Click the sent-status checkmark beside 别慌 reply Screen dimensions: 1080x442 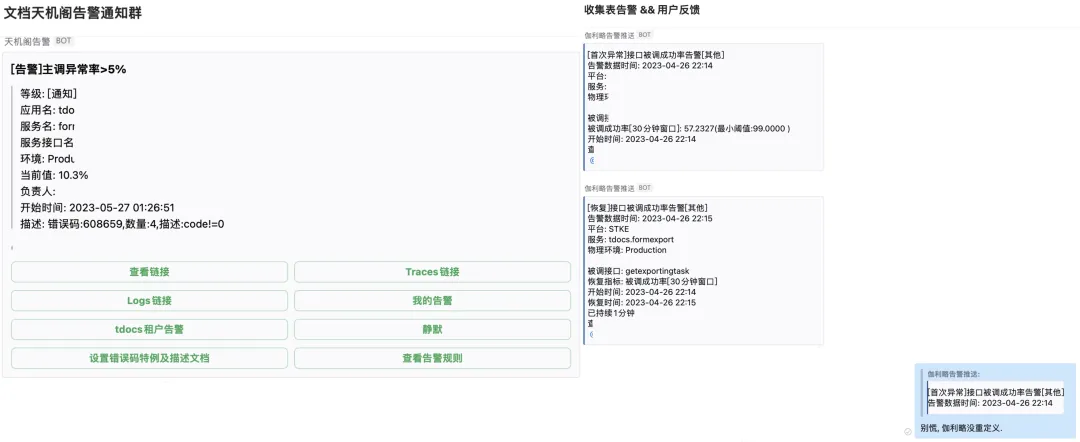click(x=908, y=432)
